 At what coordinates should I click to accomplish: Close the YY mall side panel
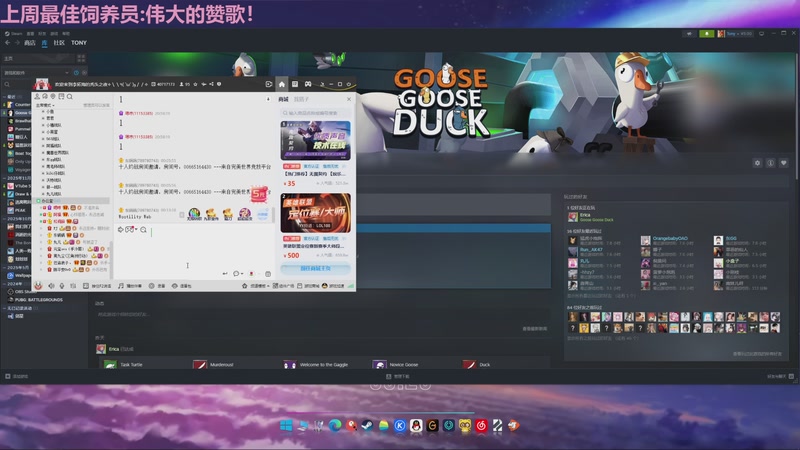point(349,99)
